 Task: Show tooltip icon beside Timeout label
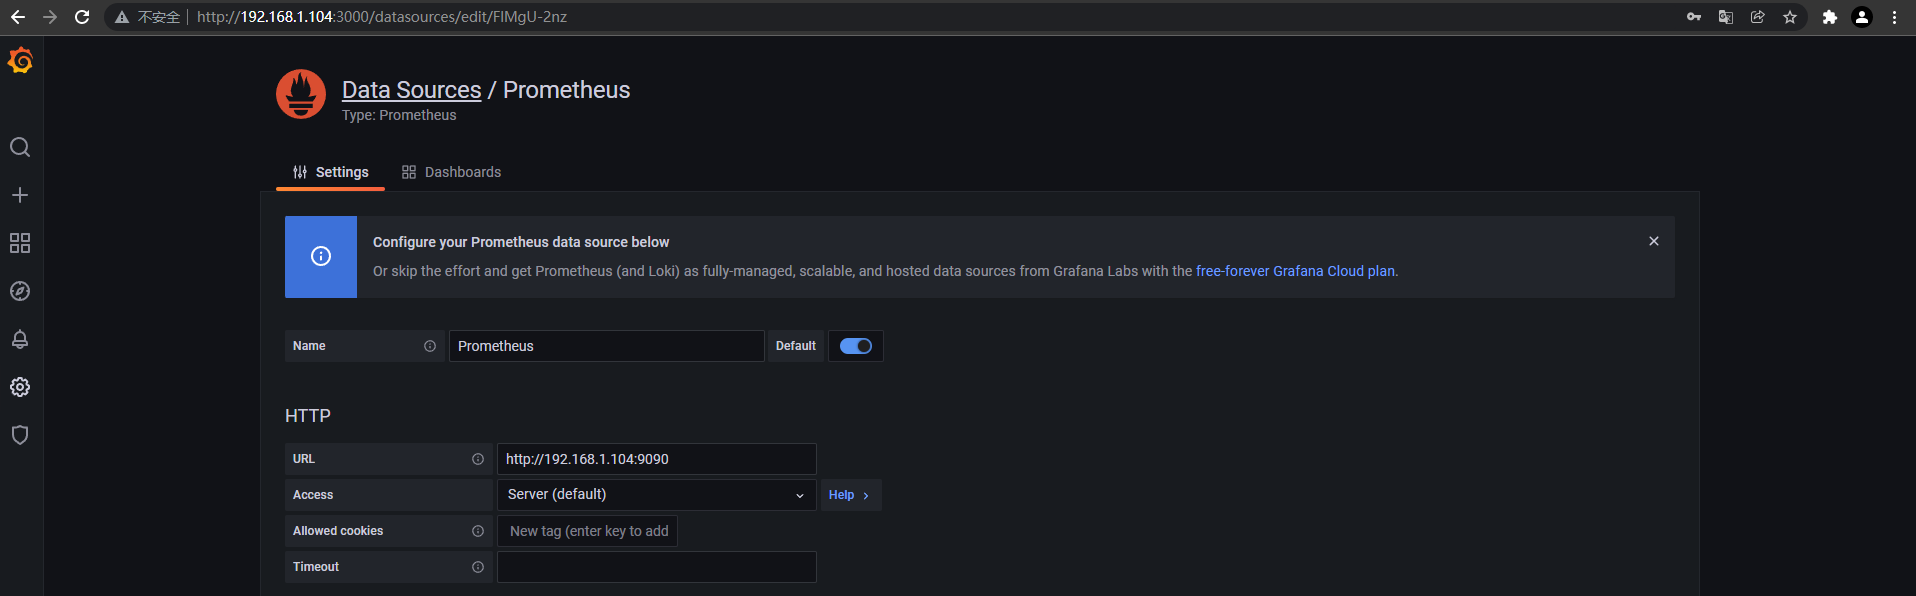point(478,567)
